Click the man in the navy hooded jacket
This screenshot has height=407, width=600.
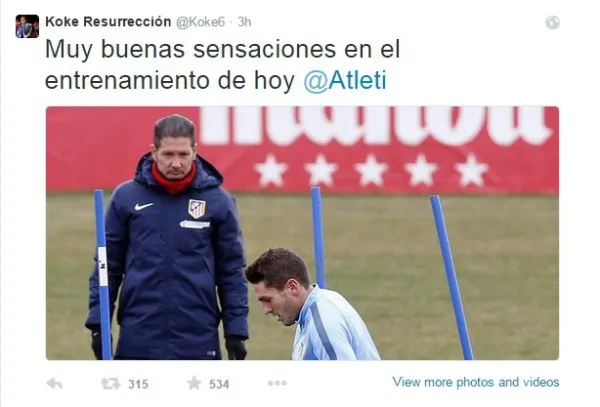pyautogui.click(x=168, y=237)
